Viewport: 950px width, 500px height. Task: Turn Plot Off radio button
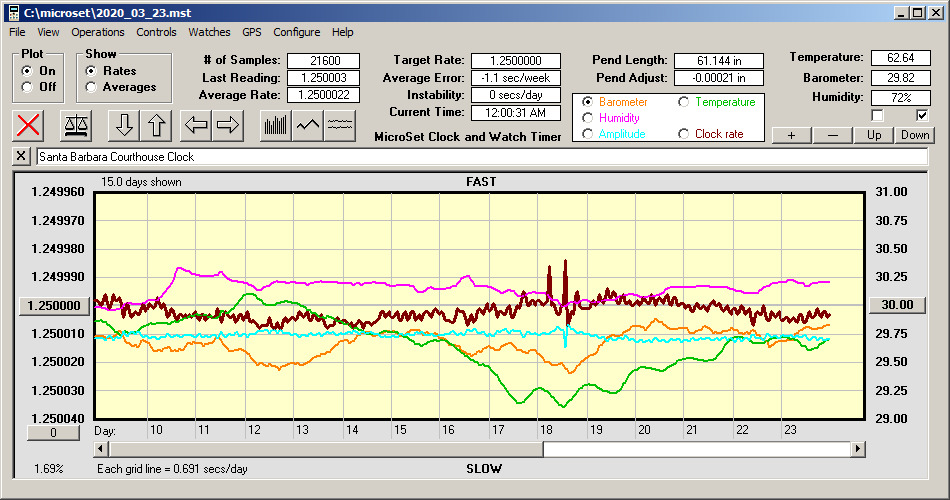(x=27, y=87)
